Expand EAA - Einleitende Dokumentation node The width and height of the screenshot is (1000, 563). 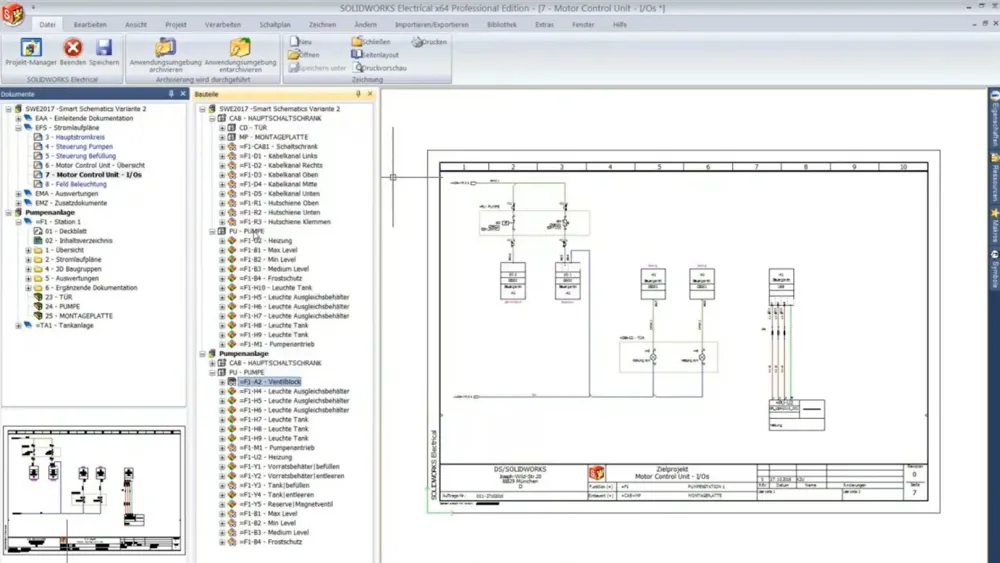(x=18, y=119)
